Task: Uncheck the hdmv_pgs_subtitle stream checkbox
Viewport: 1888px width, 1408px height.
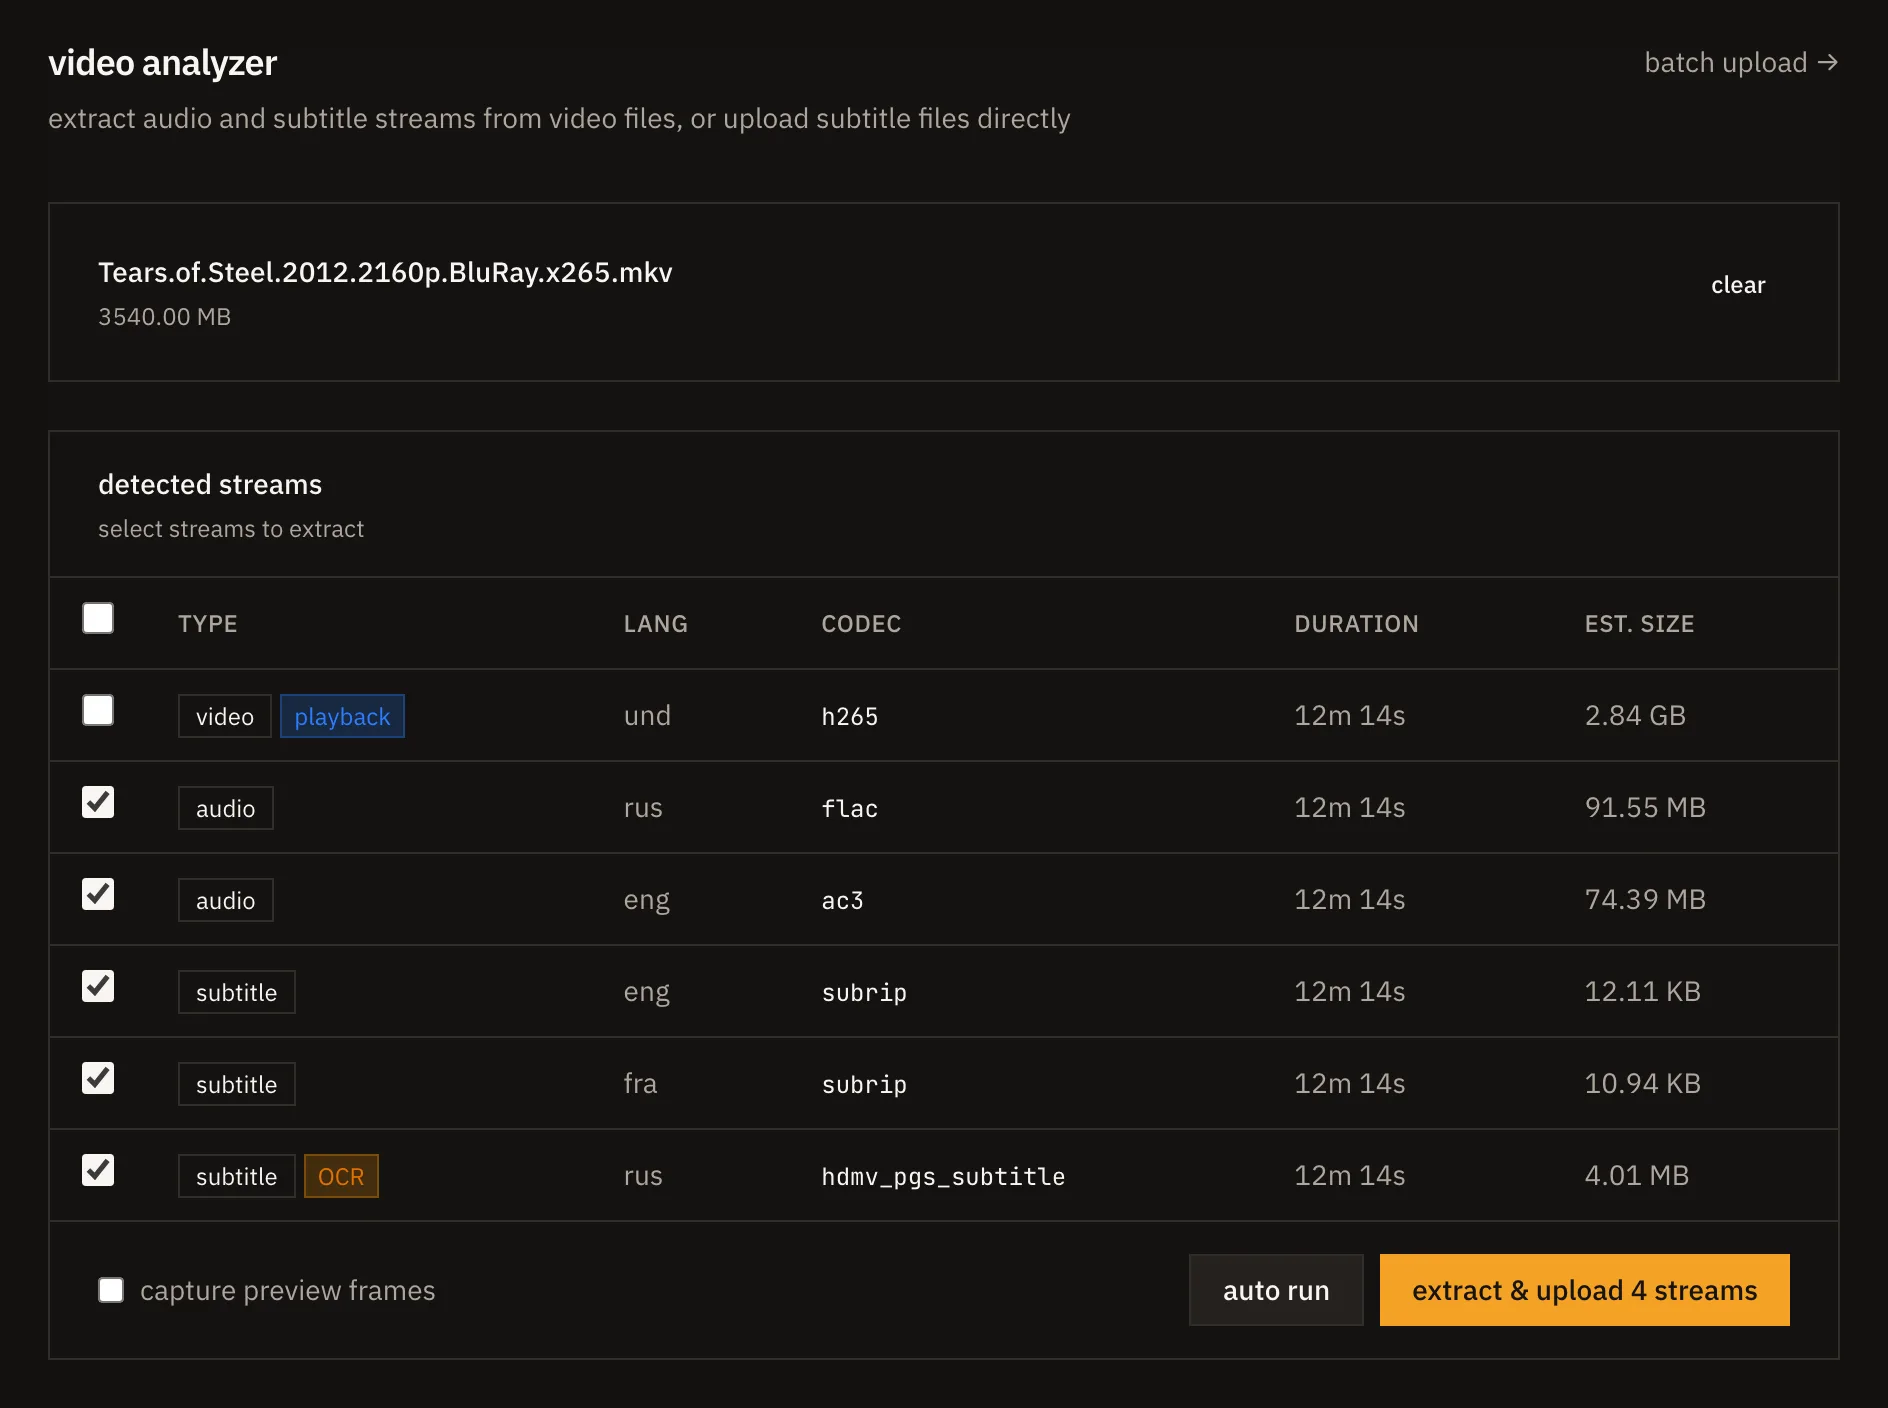Action: pos(98,1171)
